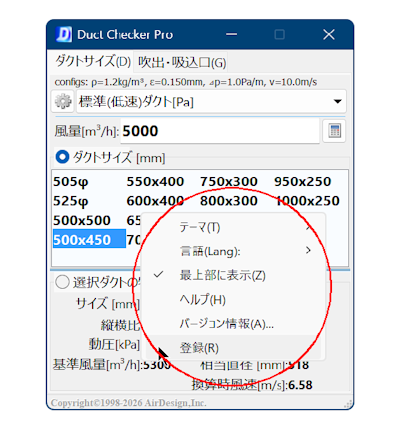Image resolution: width=396 pixels, height=428 pixels.
Task: Expand the 言語(Lang) submenu
Action: pos(233,251)
